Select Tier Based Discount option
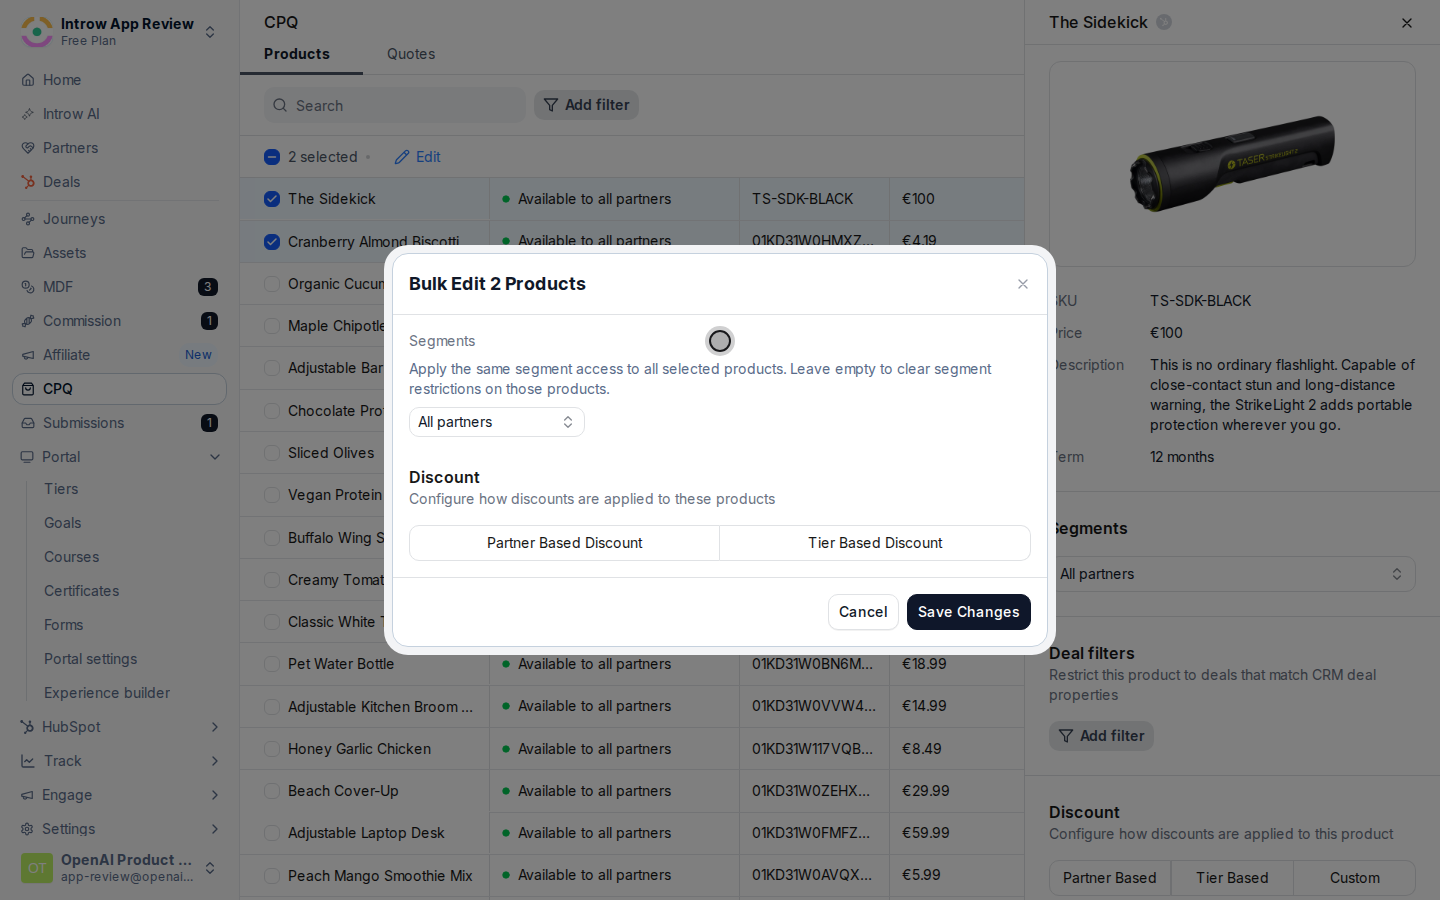Image resolution: width=1440 pixels, height=900 pixels. coord(875,543)
